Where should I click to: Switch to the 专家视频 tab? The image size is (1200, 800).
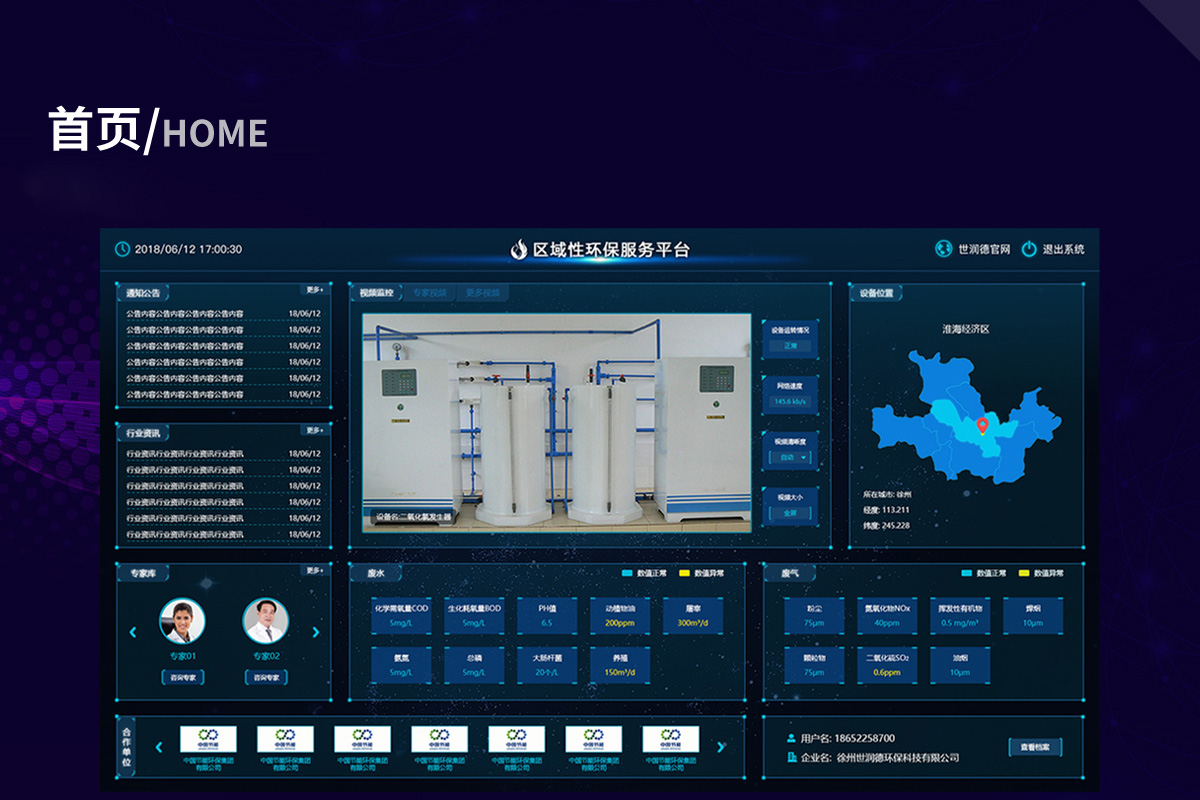tap(430, 293)
